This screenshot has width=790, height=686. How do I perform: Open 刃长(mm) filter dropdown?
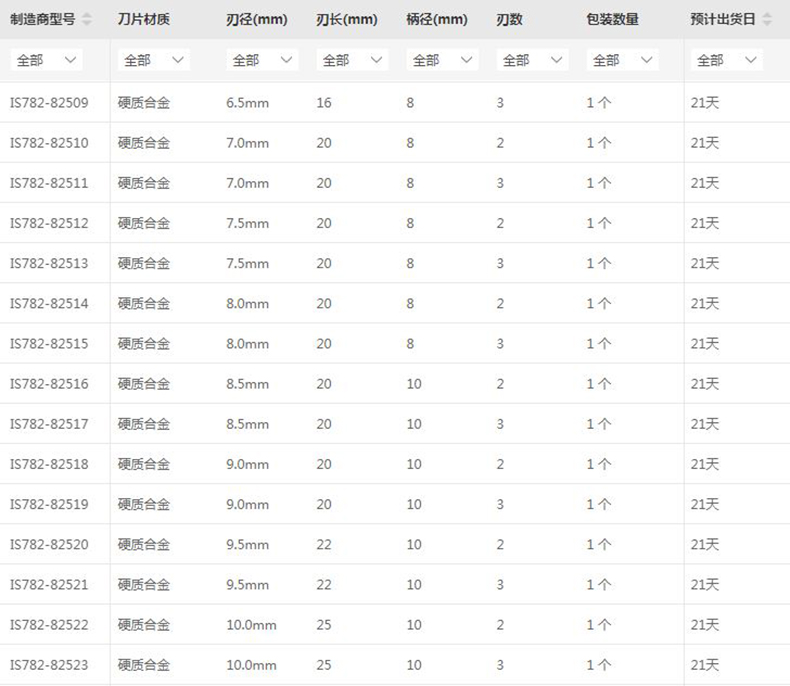click(352, 60)
